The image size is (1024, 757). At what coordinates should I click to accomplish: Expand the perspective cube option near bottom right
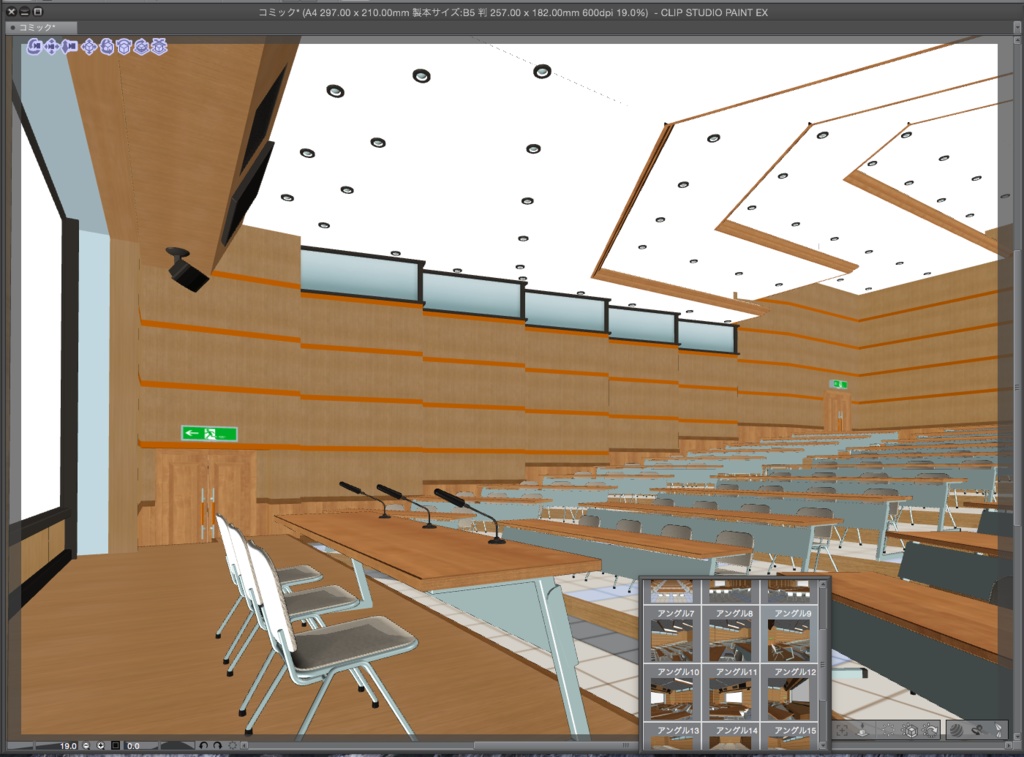point(910,729)
